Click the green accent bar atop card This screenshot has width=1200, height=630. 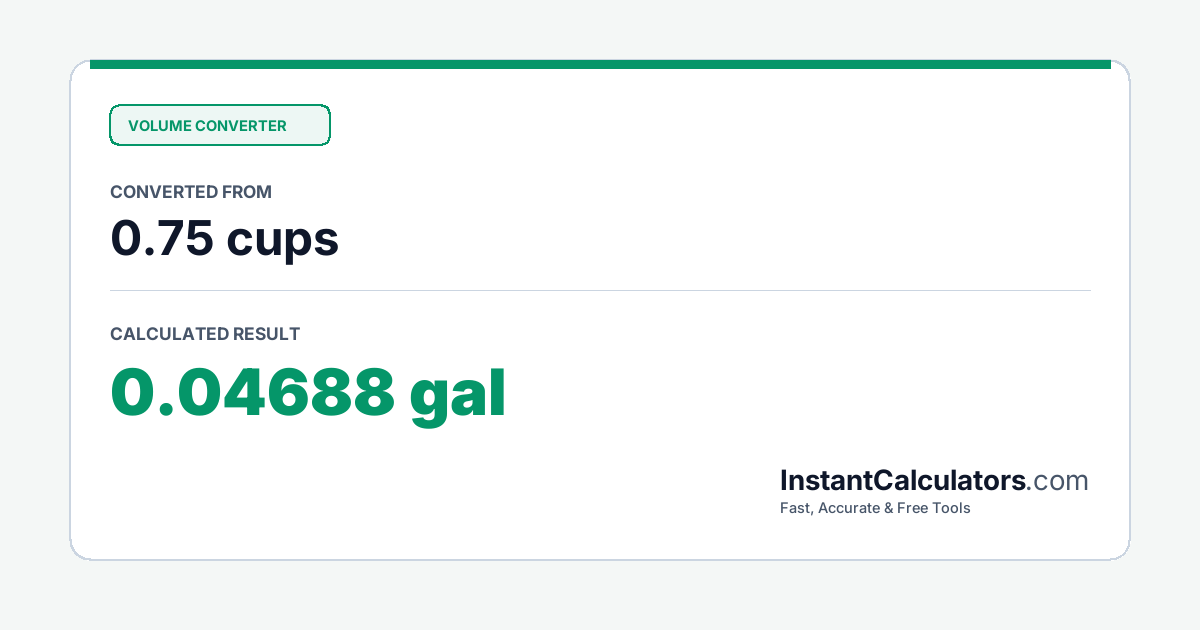[600, 64]
